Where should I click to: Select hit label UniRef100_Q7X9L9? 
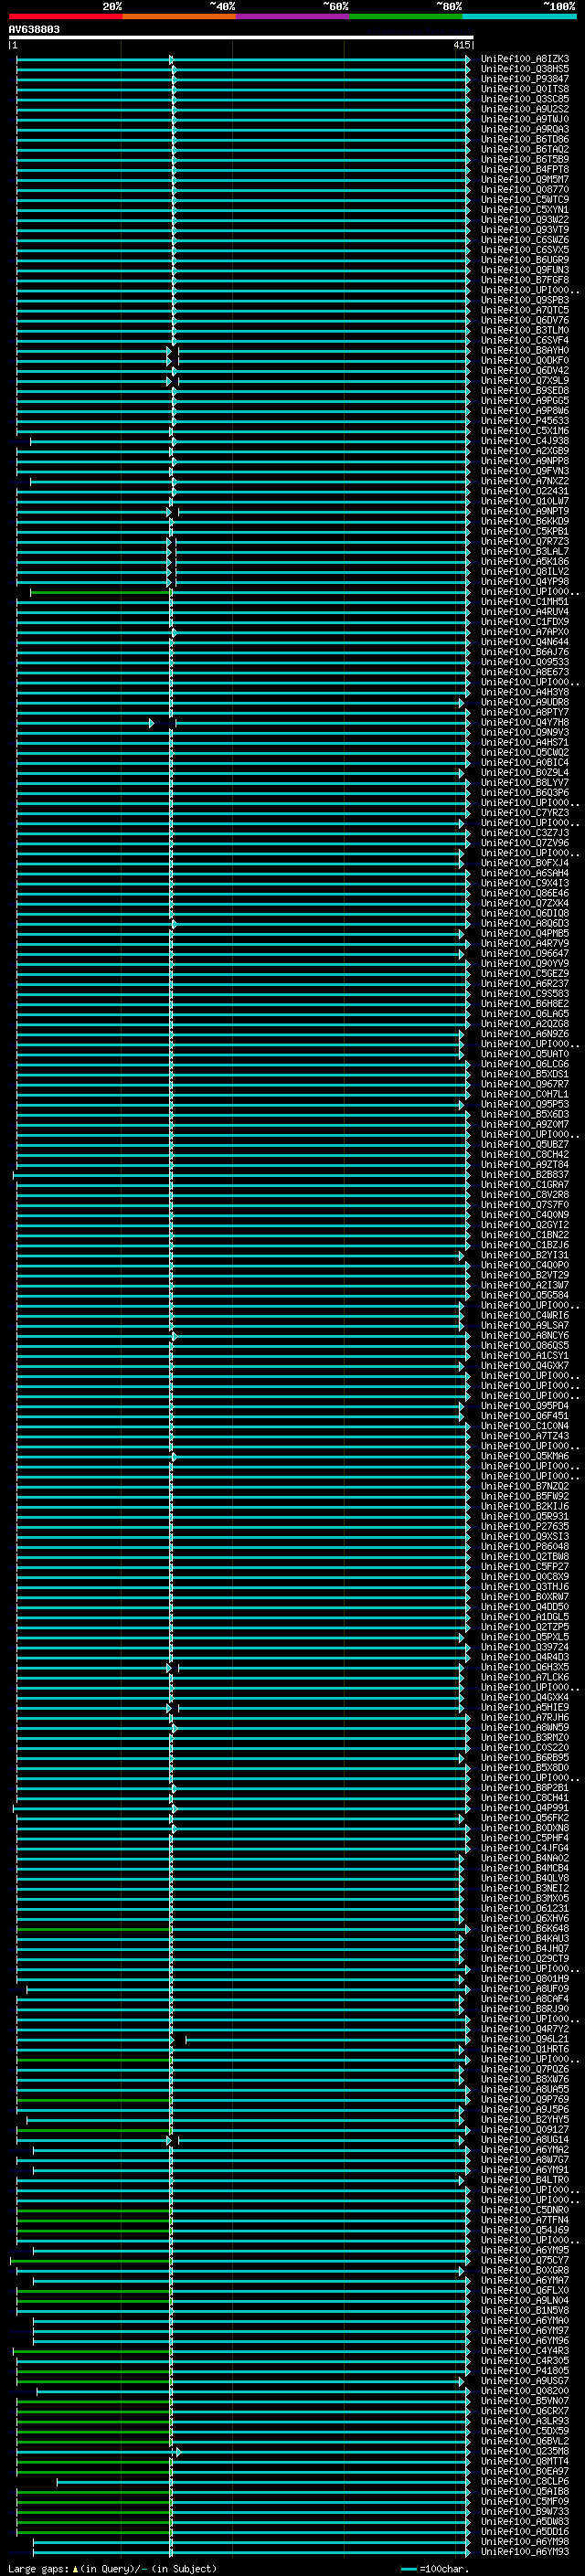tap(525, 380)
